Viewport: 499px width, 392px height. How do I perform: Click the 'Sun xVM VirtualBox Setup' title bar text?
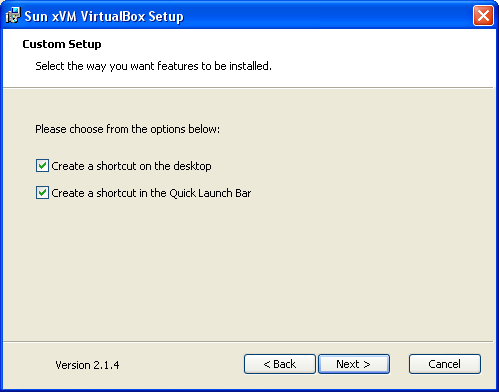tap(104, 16)
